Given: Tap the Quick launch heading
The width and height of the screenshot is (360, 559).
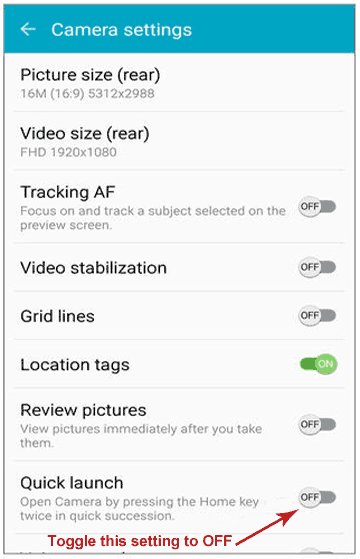Looking at the screenshot, I should (x=72, y=483).
